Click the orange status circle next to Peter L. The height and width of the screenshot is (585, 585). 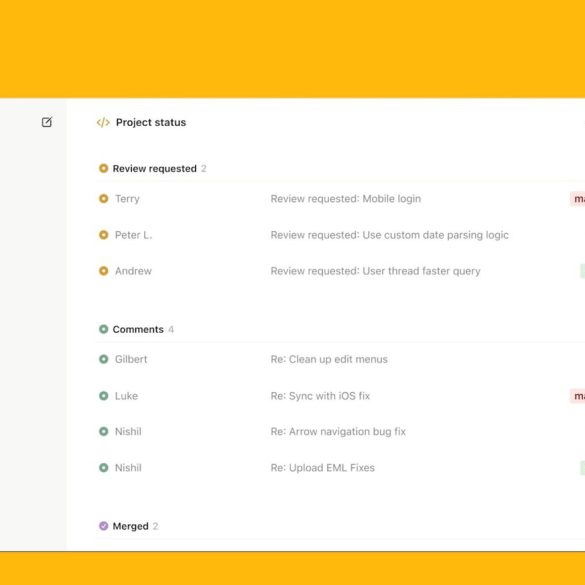click(104, 235)
